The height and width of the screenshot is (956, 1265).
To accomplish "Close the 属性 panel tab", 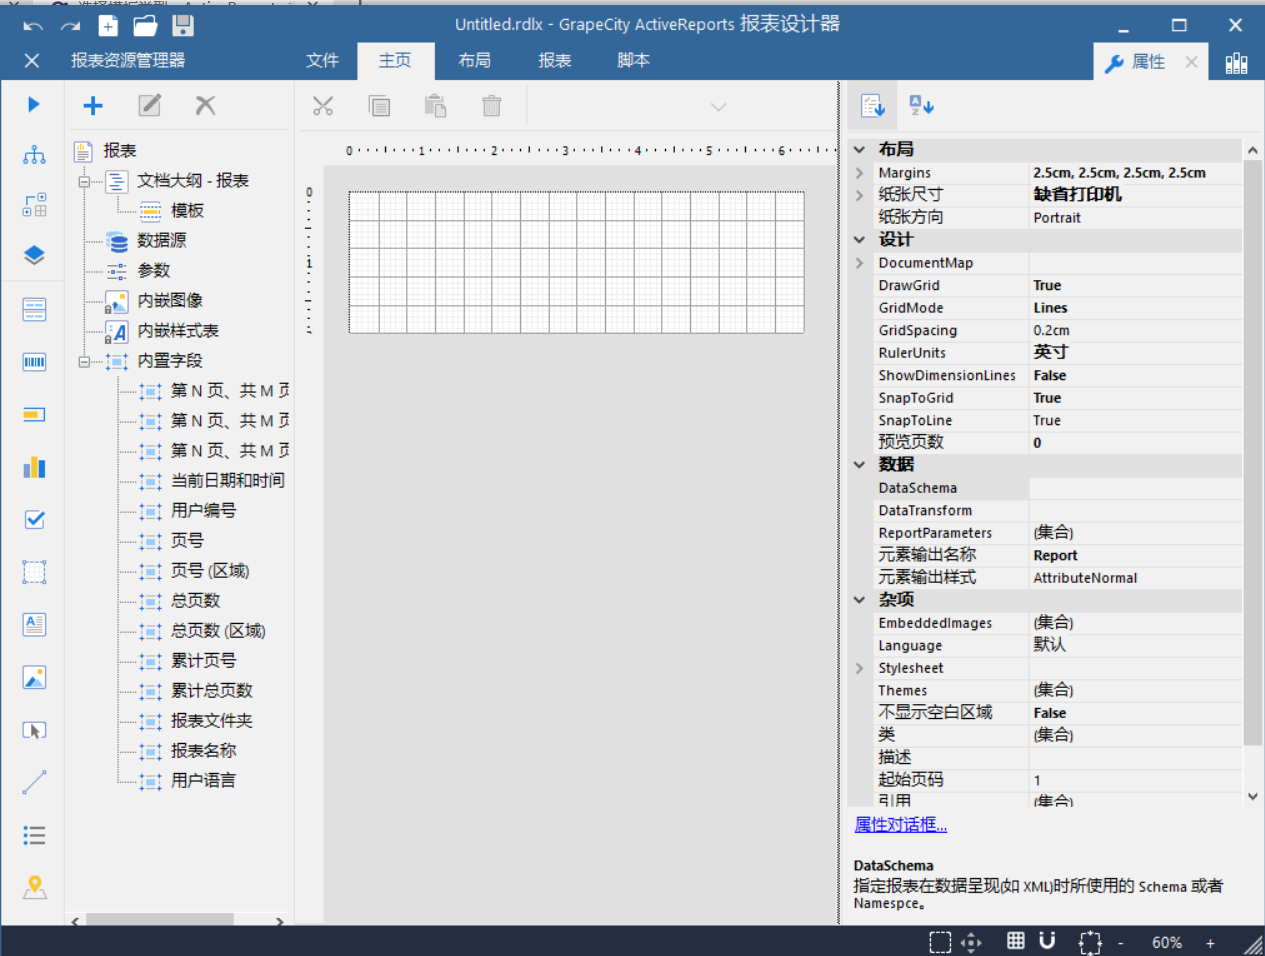I will pyautogui.click(x=1191, y=62).
